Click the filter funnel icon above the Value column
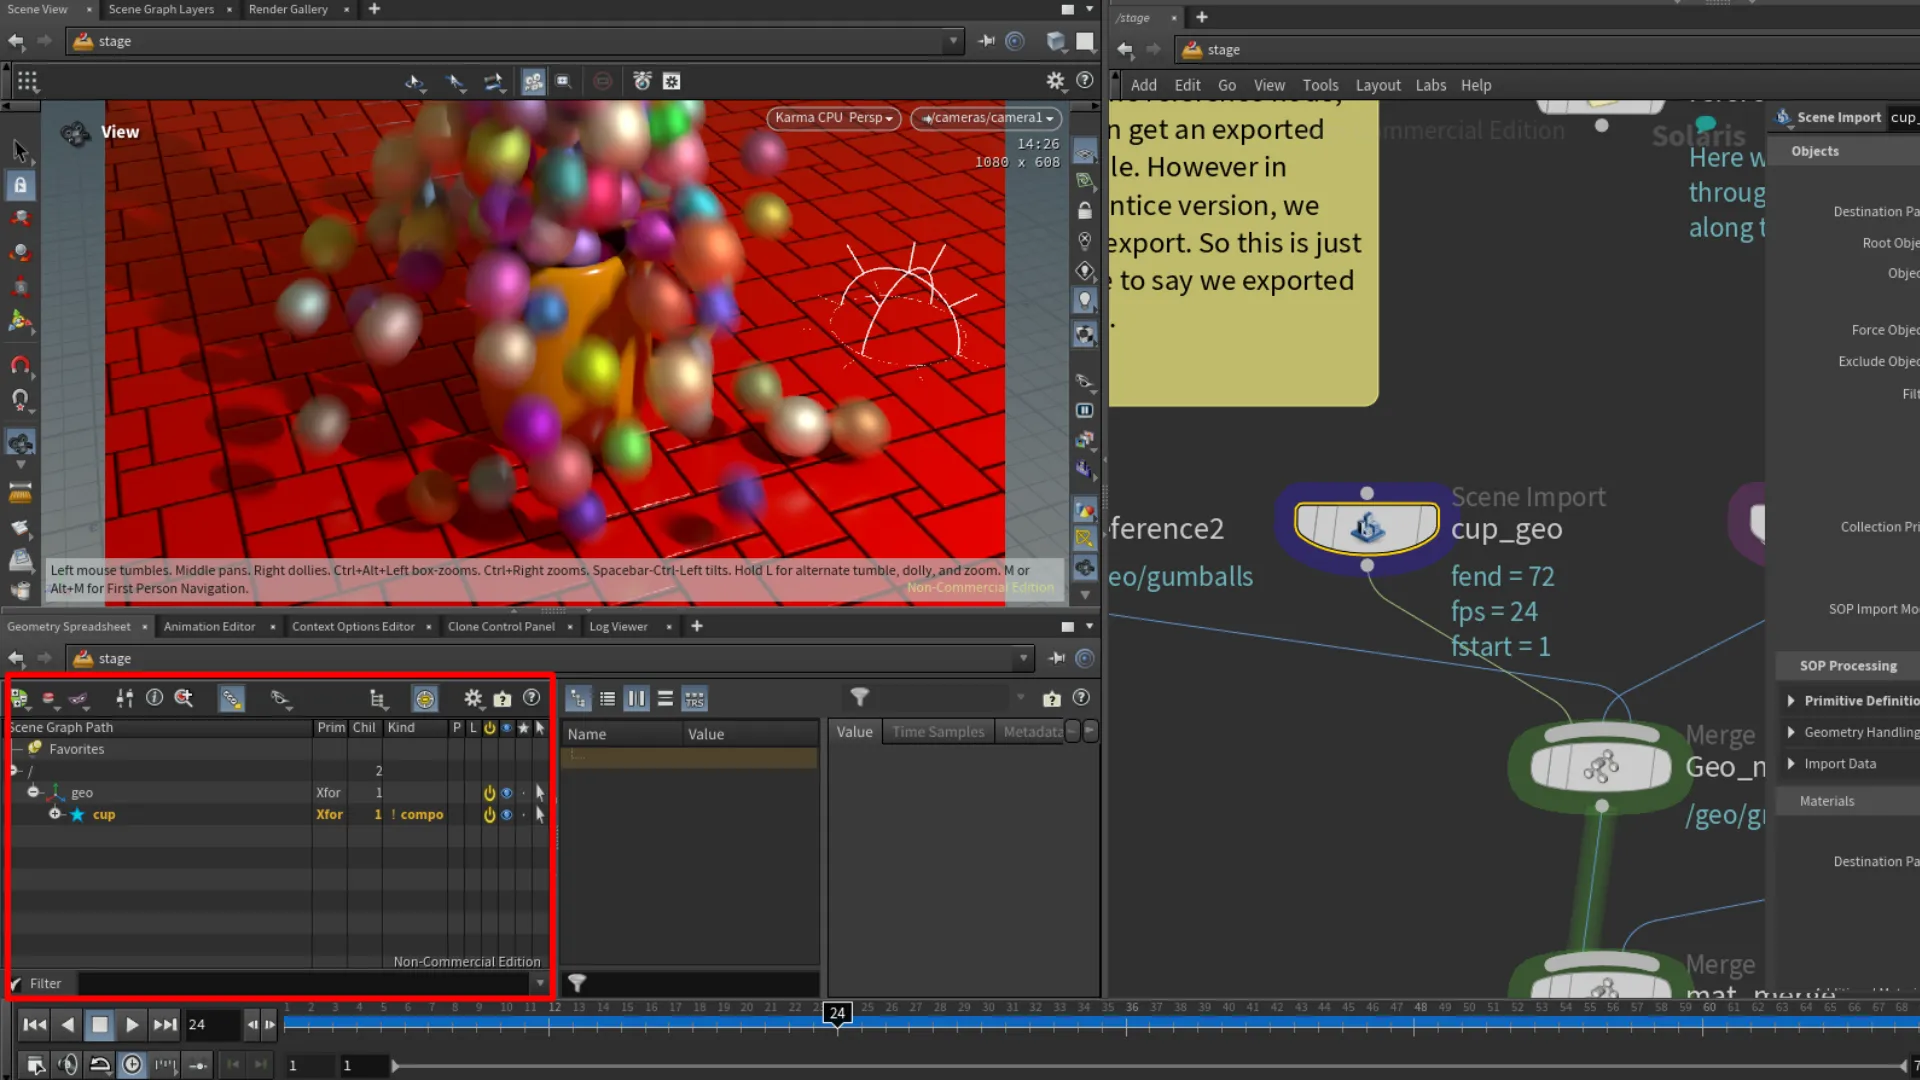The image size is (1920, 1080). click(860, 697)
